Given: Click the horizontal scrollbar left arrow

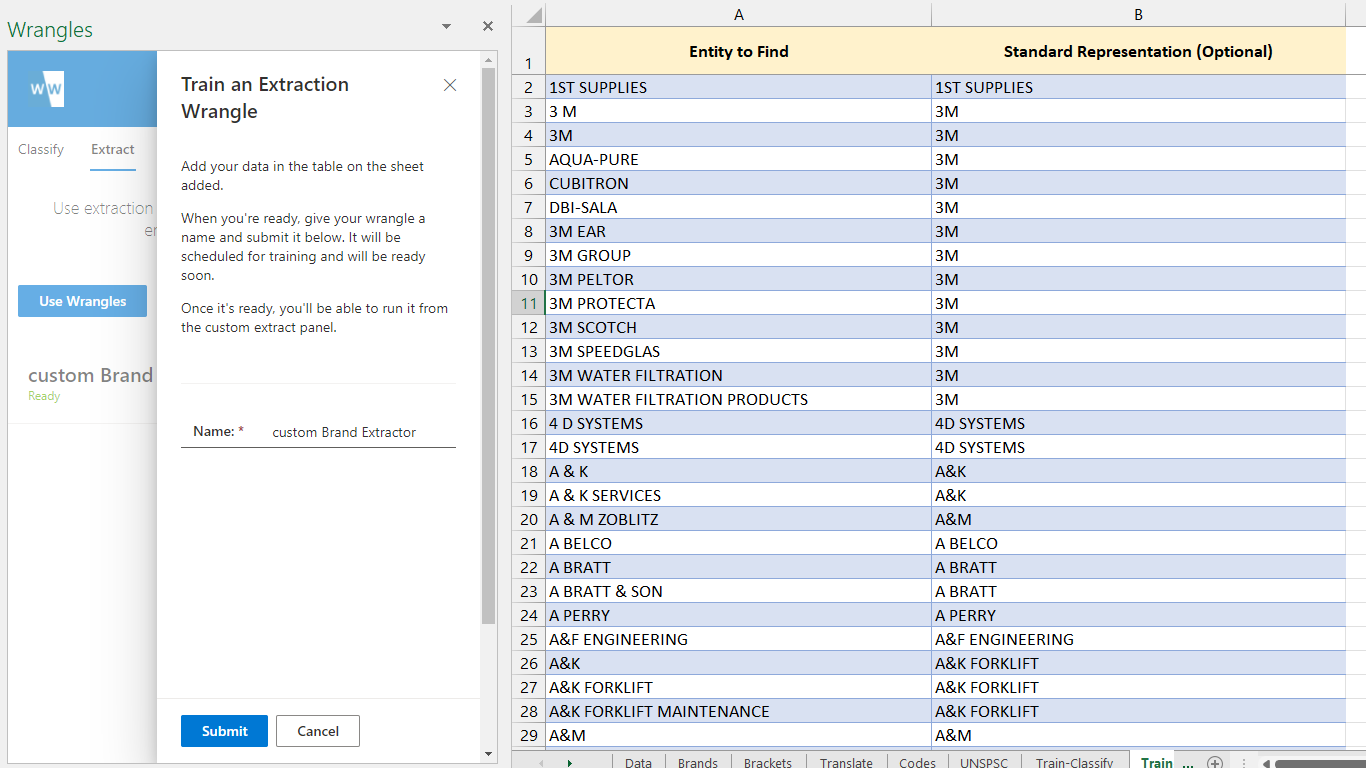Looking at the screenshot, I should (1266, 762).
